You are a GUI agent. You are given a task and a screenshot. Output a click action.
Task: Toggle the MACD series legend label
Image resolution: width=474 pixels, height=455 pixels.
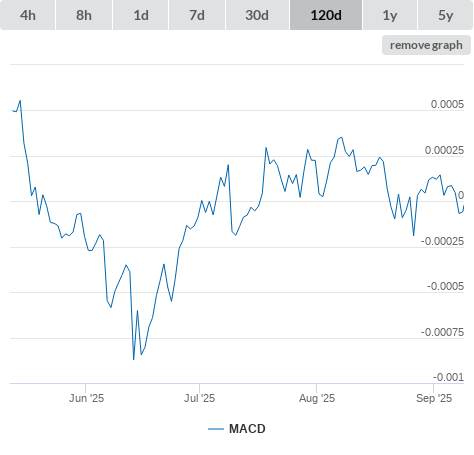click(x=247, y=429)
